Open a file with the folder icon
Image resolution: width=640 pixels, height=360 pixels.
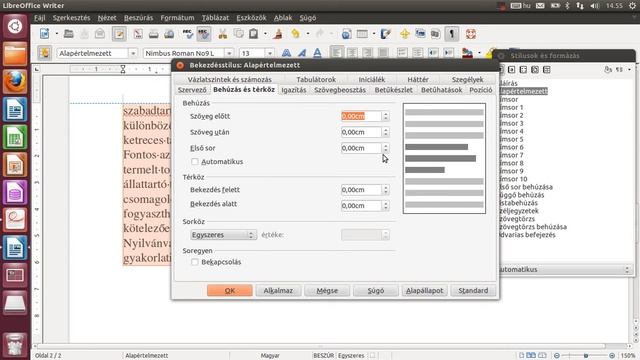pos(69,34)
